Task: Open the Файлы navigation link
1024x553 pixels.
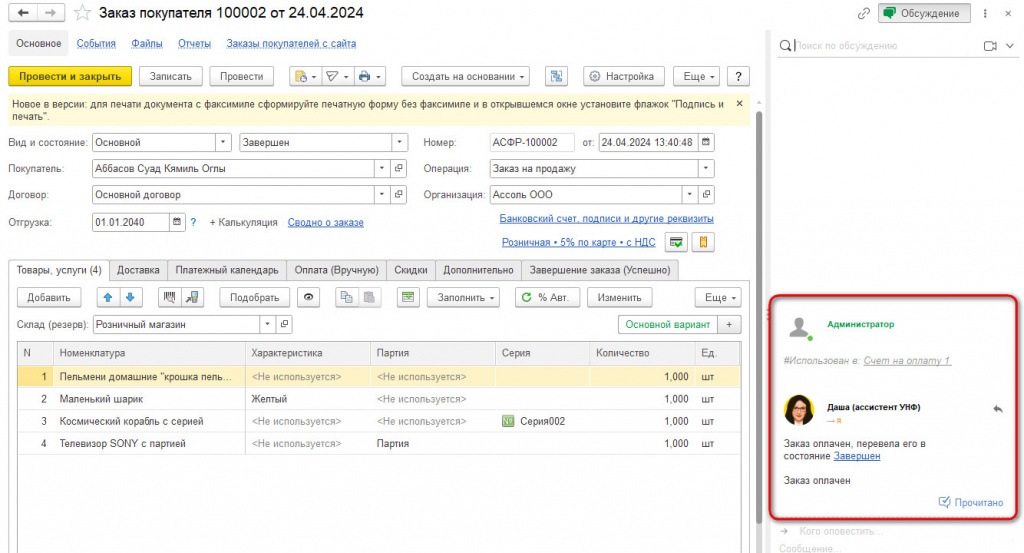Action: click(147, 43)
